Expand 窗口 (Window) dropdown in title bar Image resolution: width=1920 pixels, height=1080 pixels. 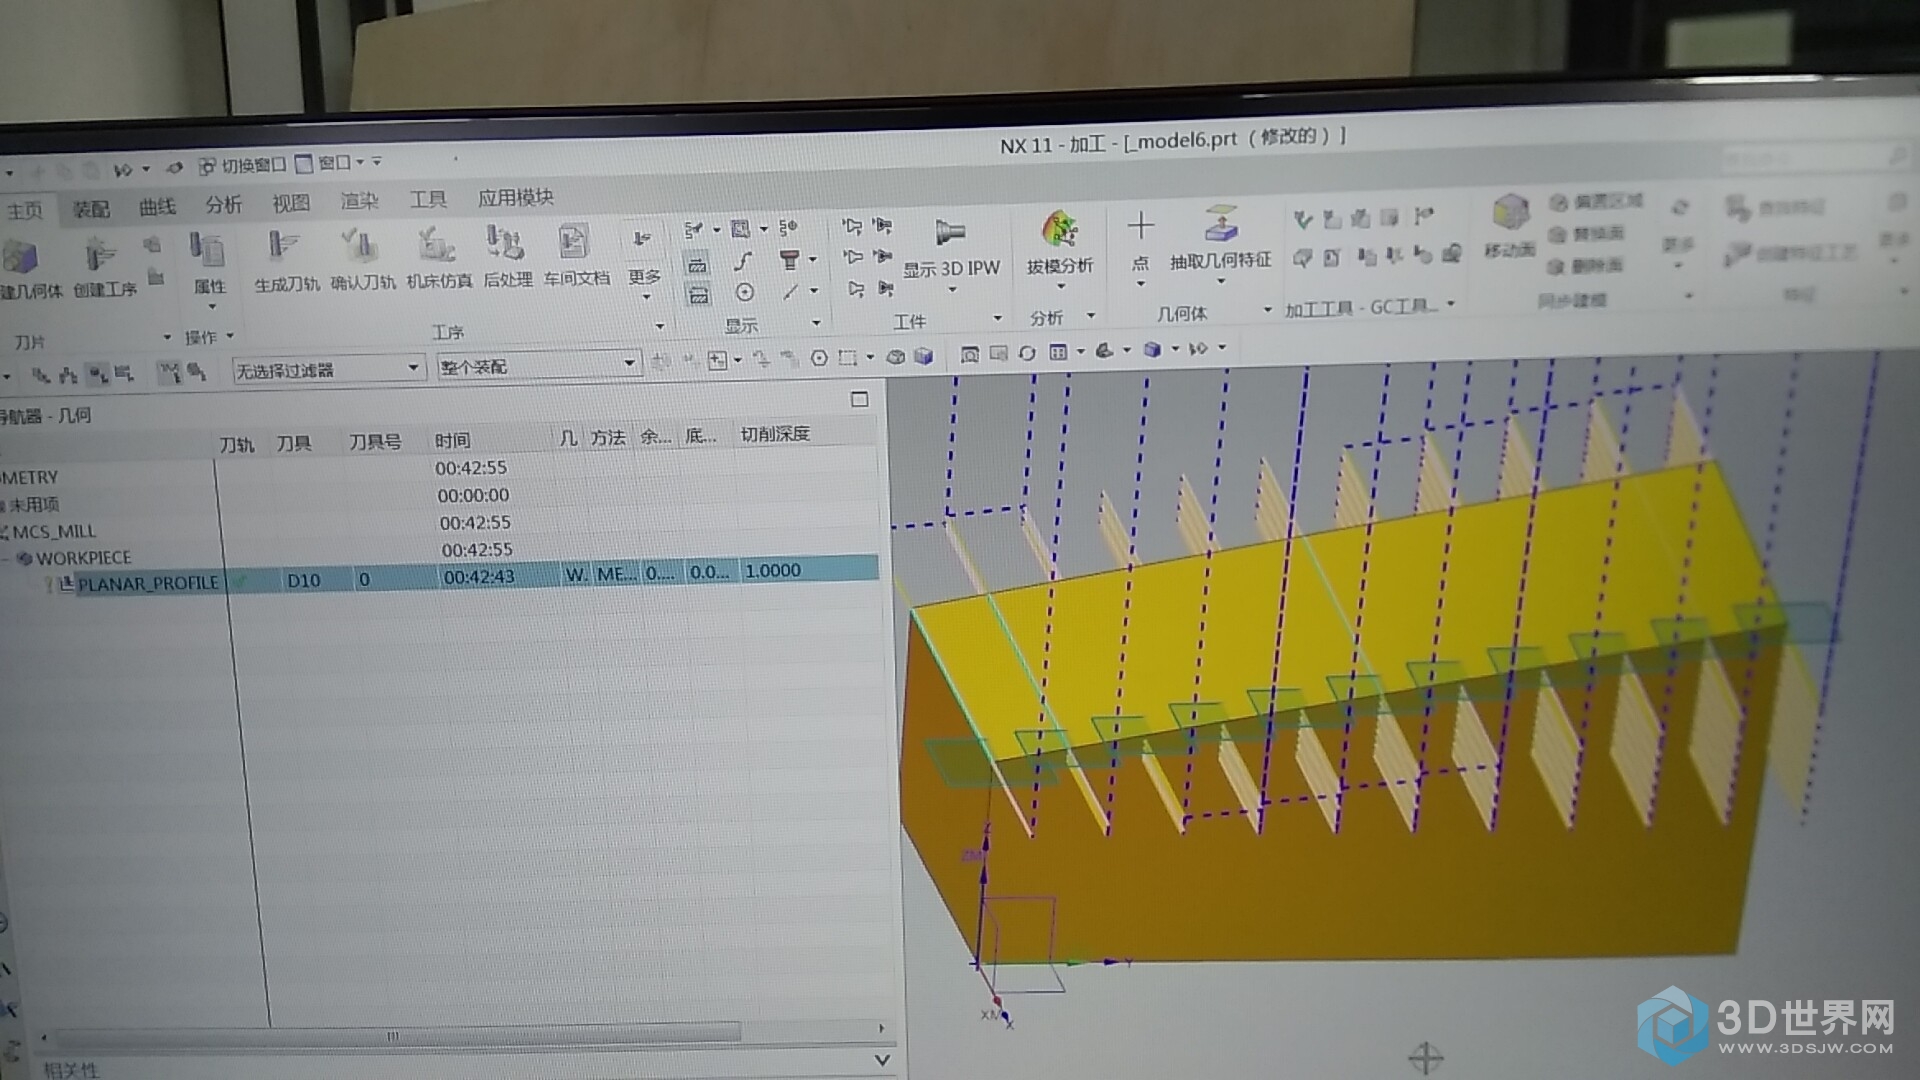click(360, 162)
